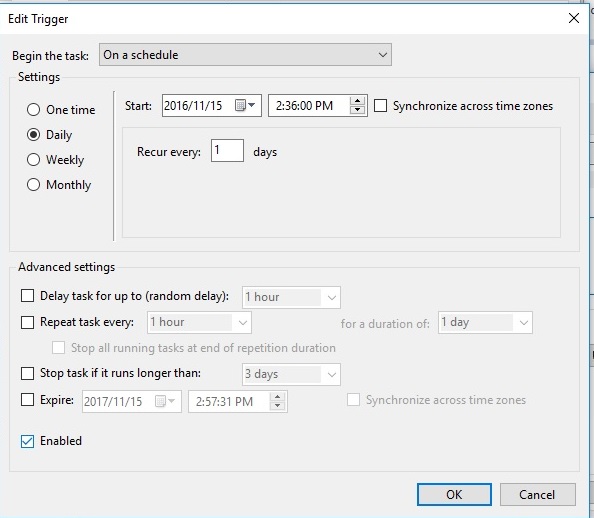Screen dimensions: 594x518
Task: Open the Expire date calendar picker icon
Action: coord(164,401)
